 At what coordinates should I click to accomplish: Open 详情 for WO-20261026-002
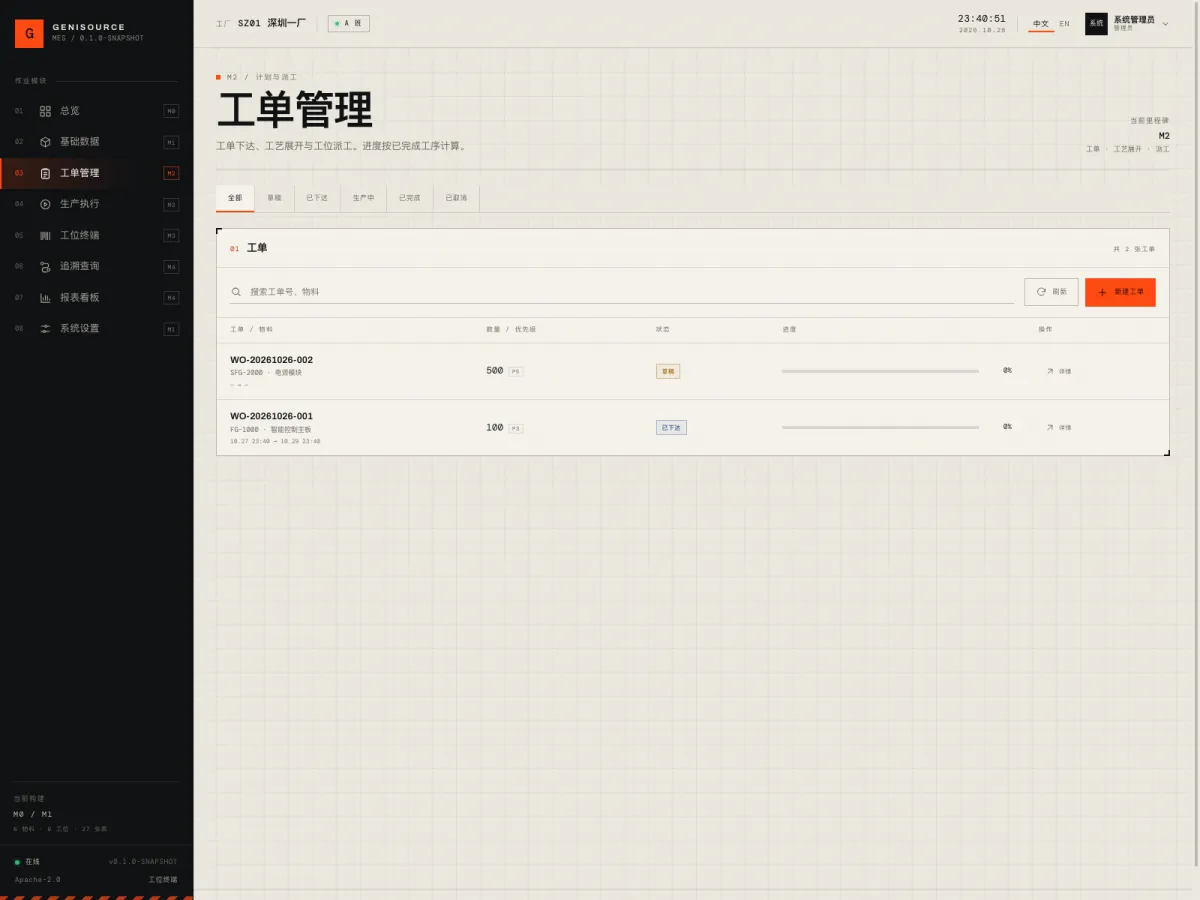tap(1059, 371)
